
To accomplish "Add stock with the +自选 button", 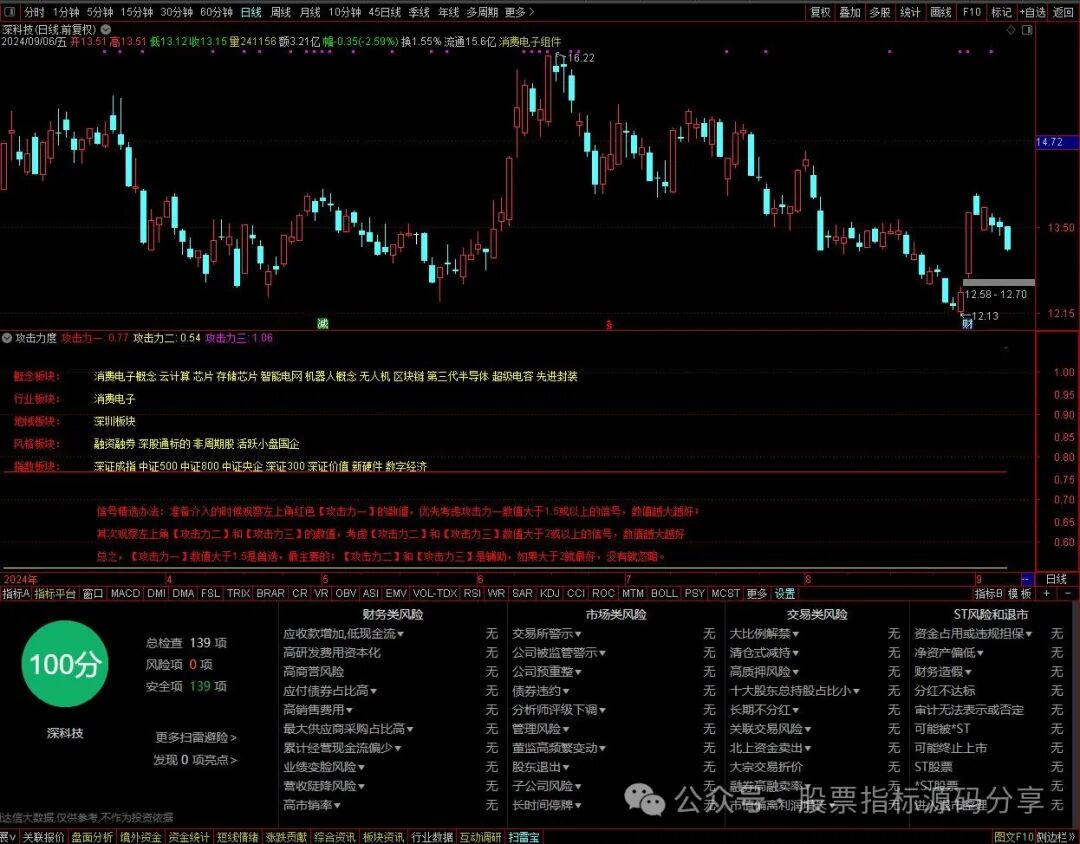I will (x=1032, y=12).
